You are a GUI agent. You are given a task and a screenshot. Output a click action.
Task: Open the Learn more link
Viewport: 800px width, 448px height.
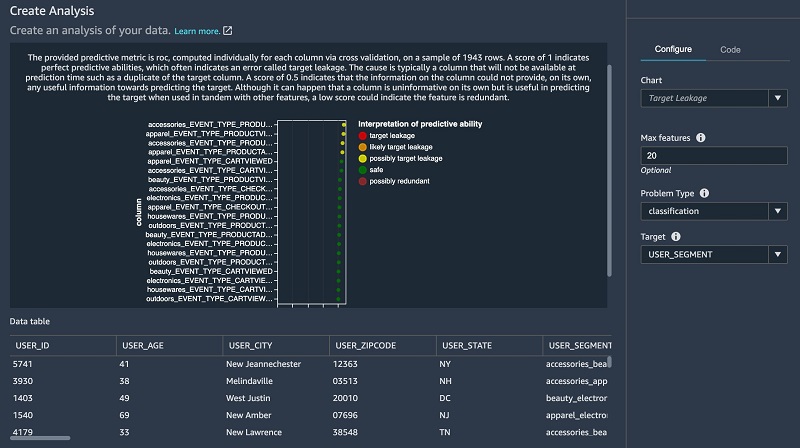click(x=197, y=31)
